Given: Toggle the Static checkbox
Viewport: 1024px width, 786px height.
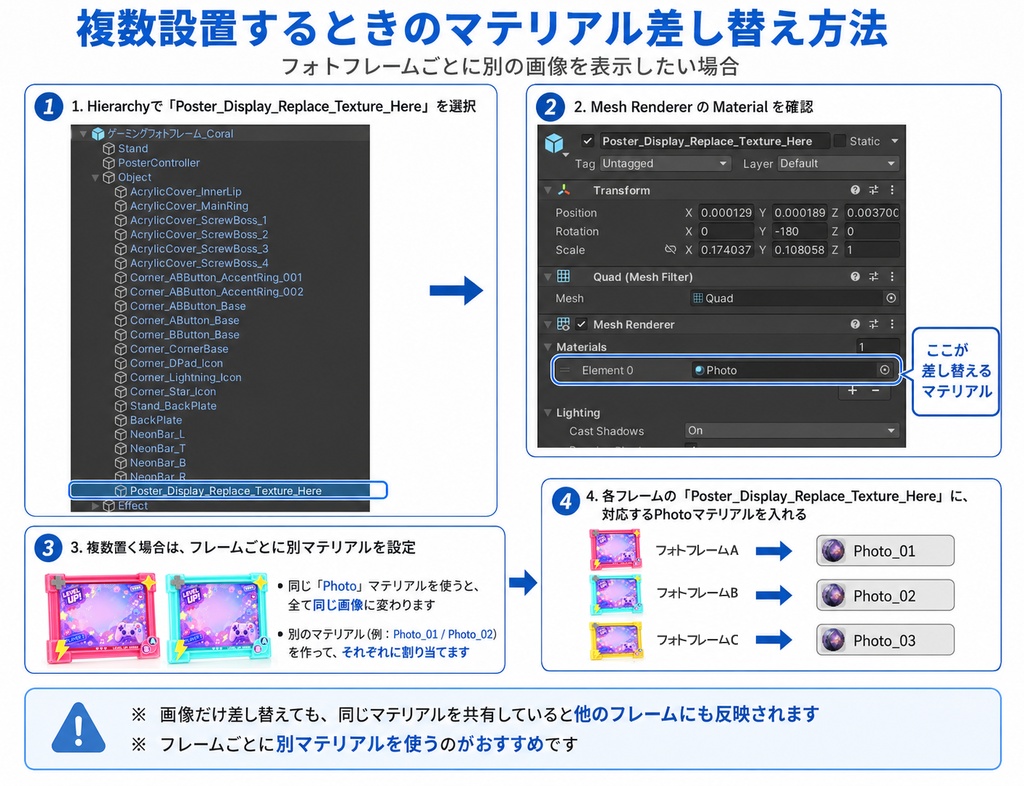Looking at the screenshot, I should click(x=840, y=140).
